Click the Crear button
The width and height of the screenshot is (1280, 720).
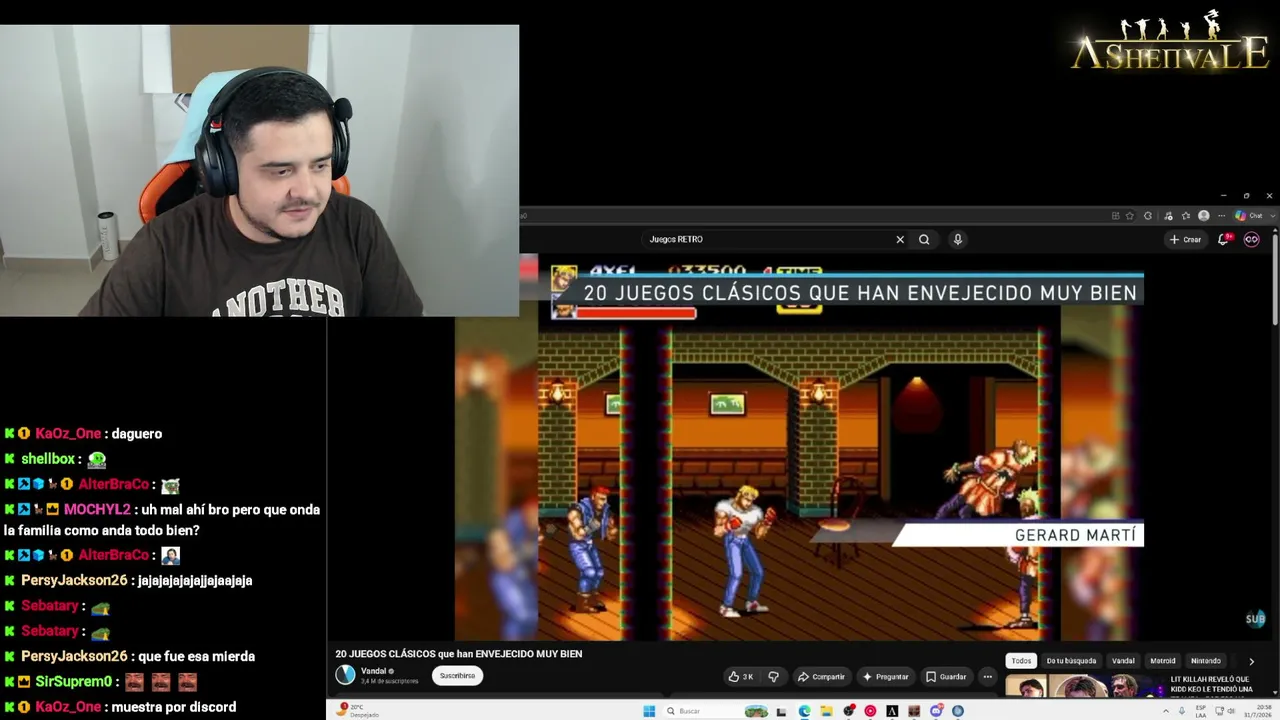[1185, 239]
